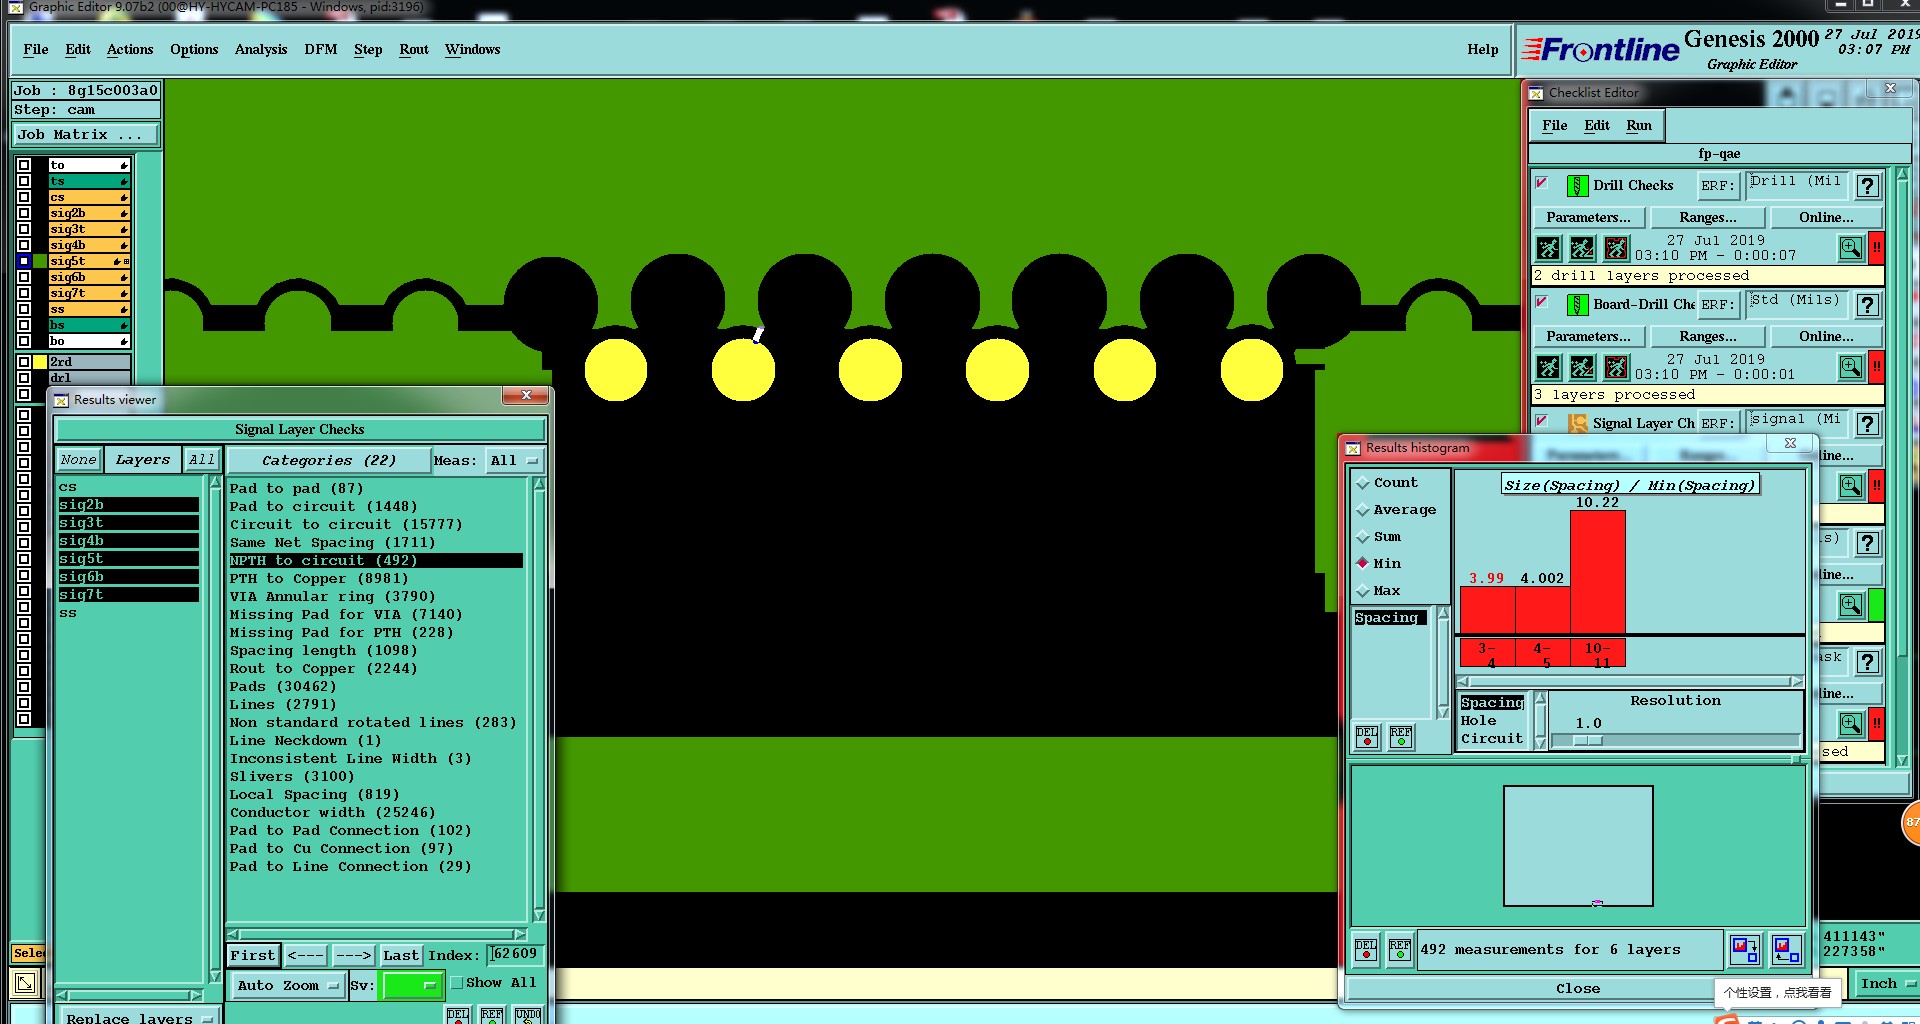Open the Replace layers dropdown
Image resolution: width=1920 pixels, height=1024 pixels.
click(138, 1017)
